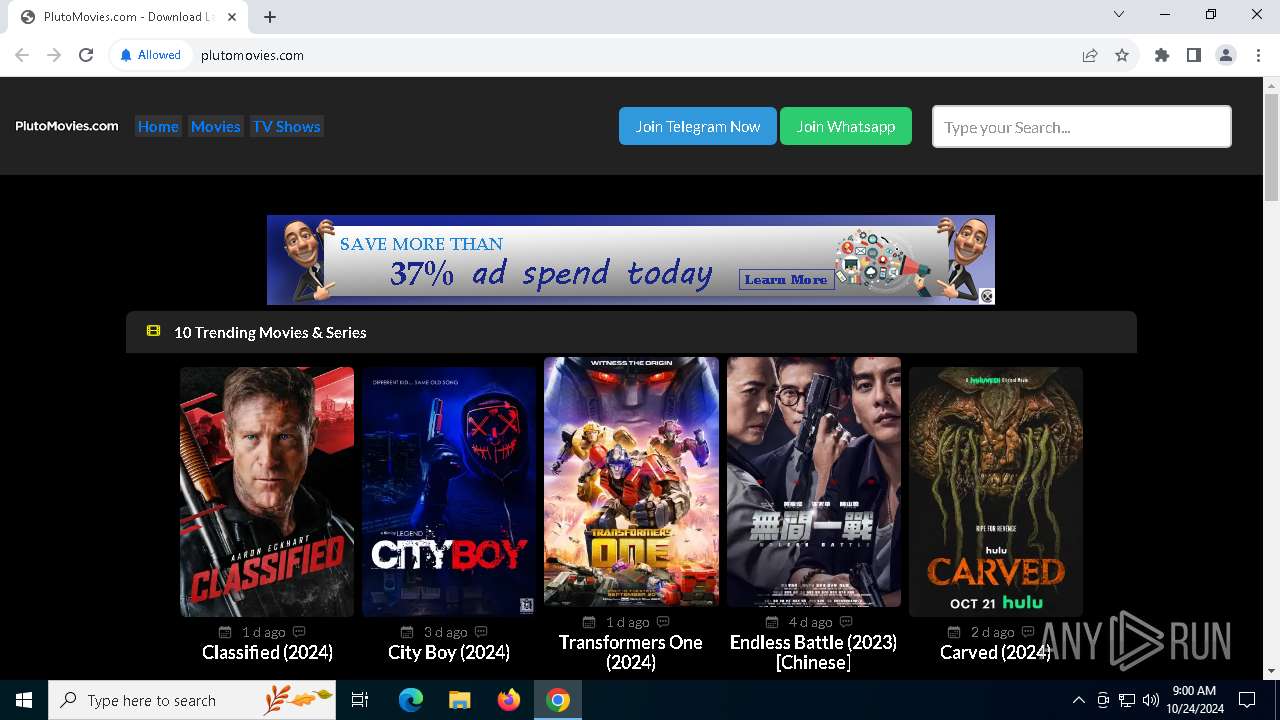This screenshot has width=1280, height=720.
Task: Click the film icon beside Trending Movies heading
Action: (153, 331)
